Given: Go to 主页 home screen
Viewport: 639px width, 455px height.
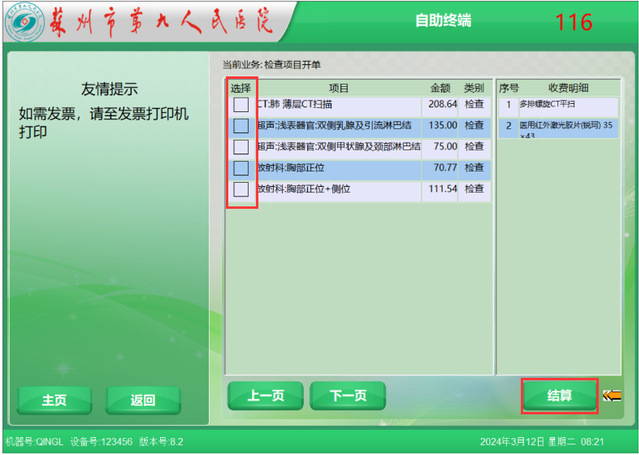Looking at the screenshot, I should 54,400.
